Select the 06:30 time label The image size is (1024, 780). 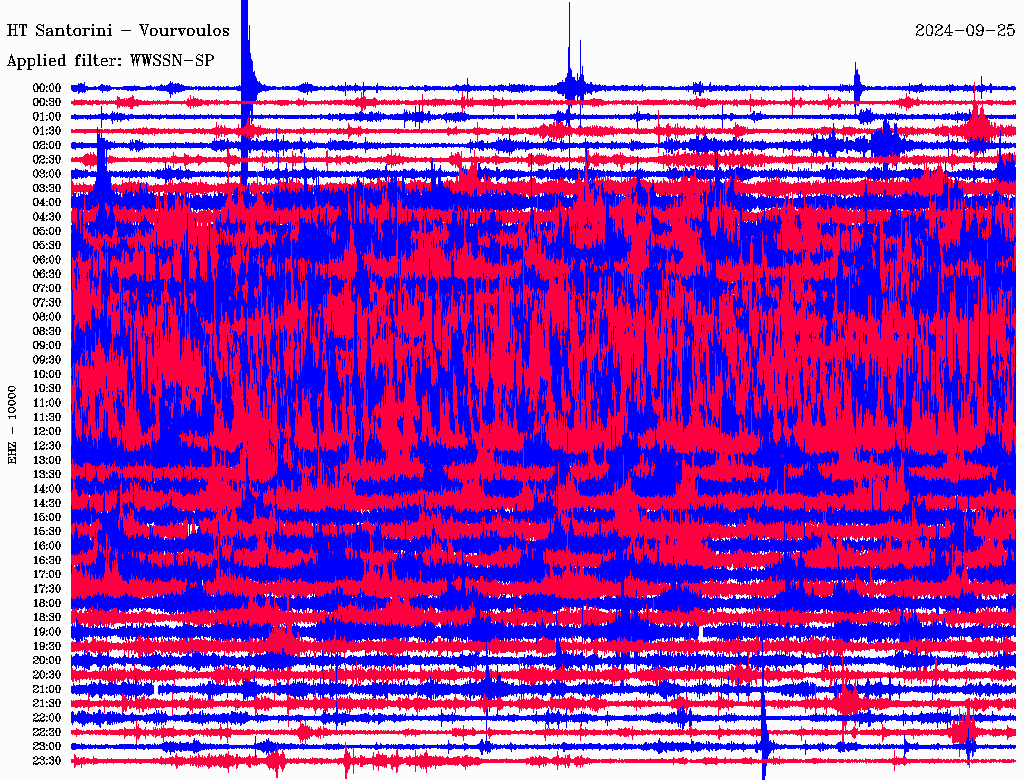click(x=47, y=274)
